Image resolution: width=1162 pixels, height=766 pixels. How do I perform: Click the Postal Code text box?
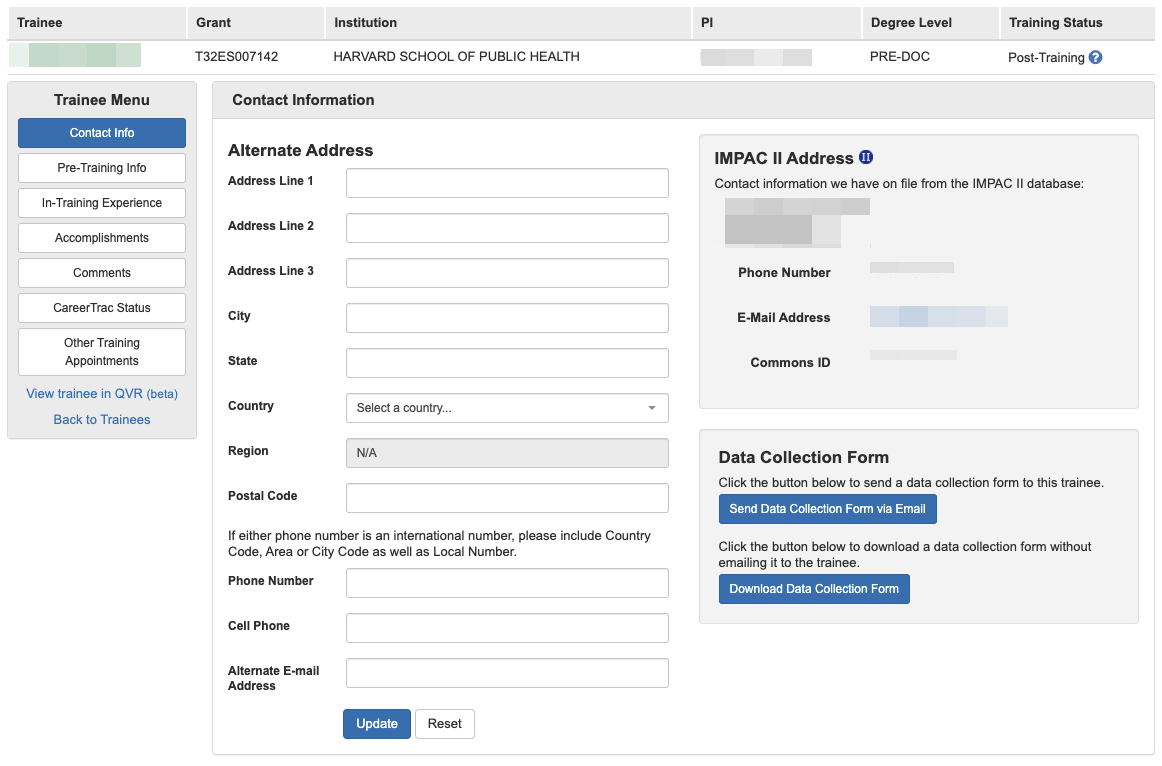click(x=507, y=498)
